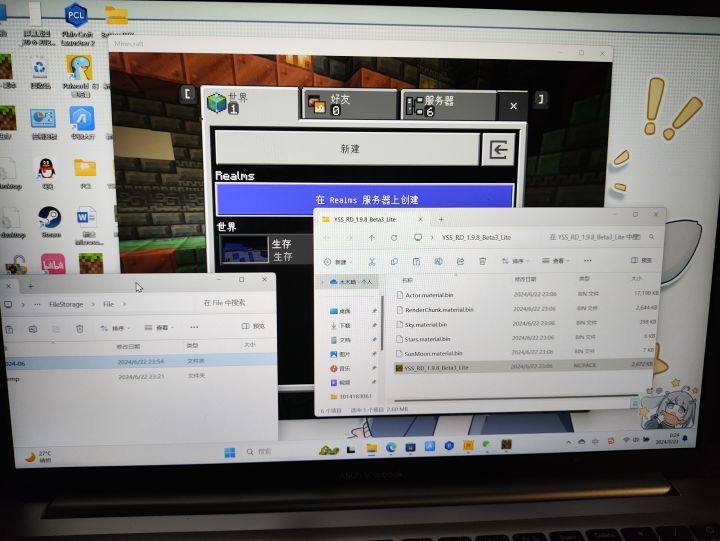Open the 1014183061 folder in sidebar
The image size is (720, 541).
point(351,396)
